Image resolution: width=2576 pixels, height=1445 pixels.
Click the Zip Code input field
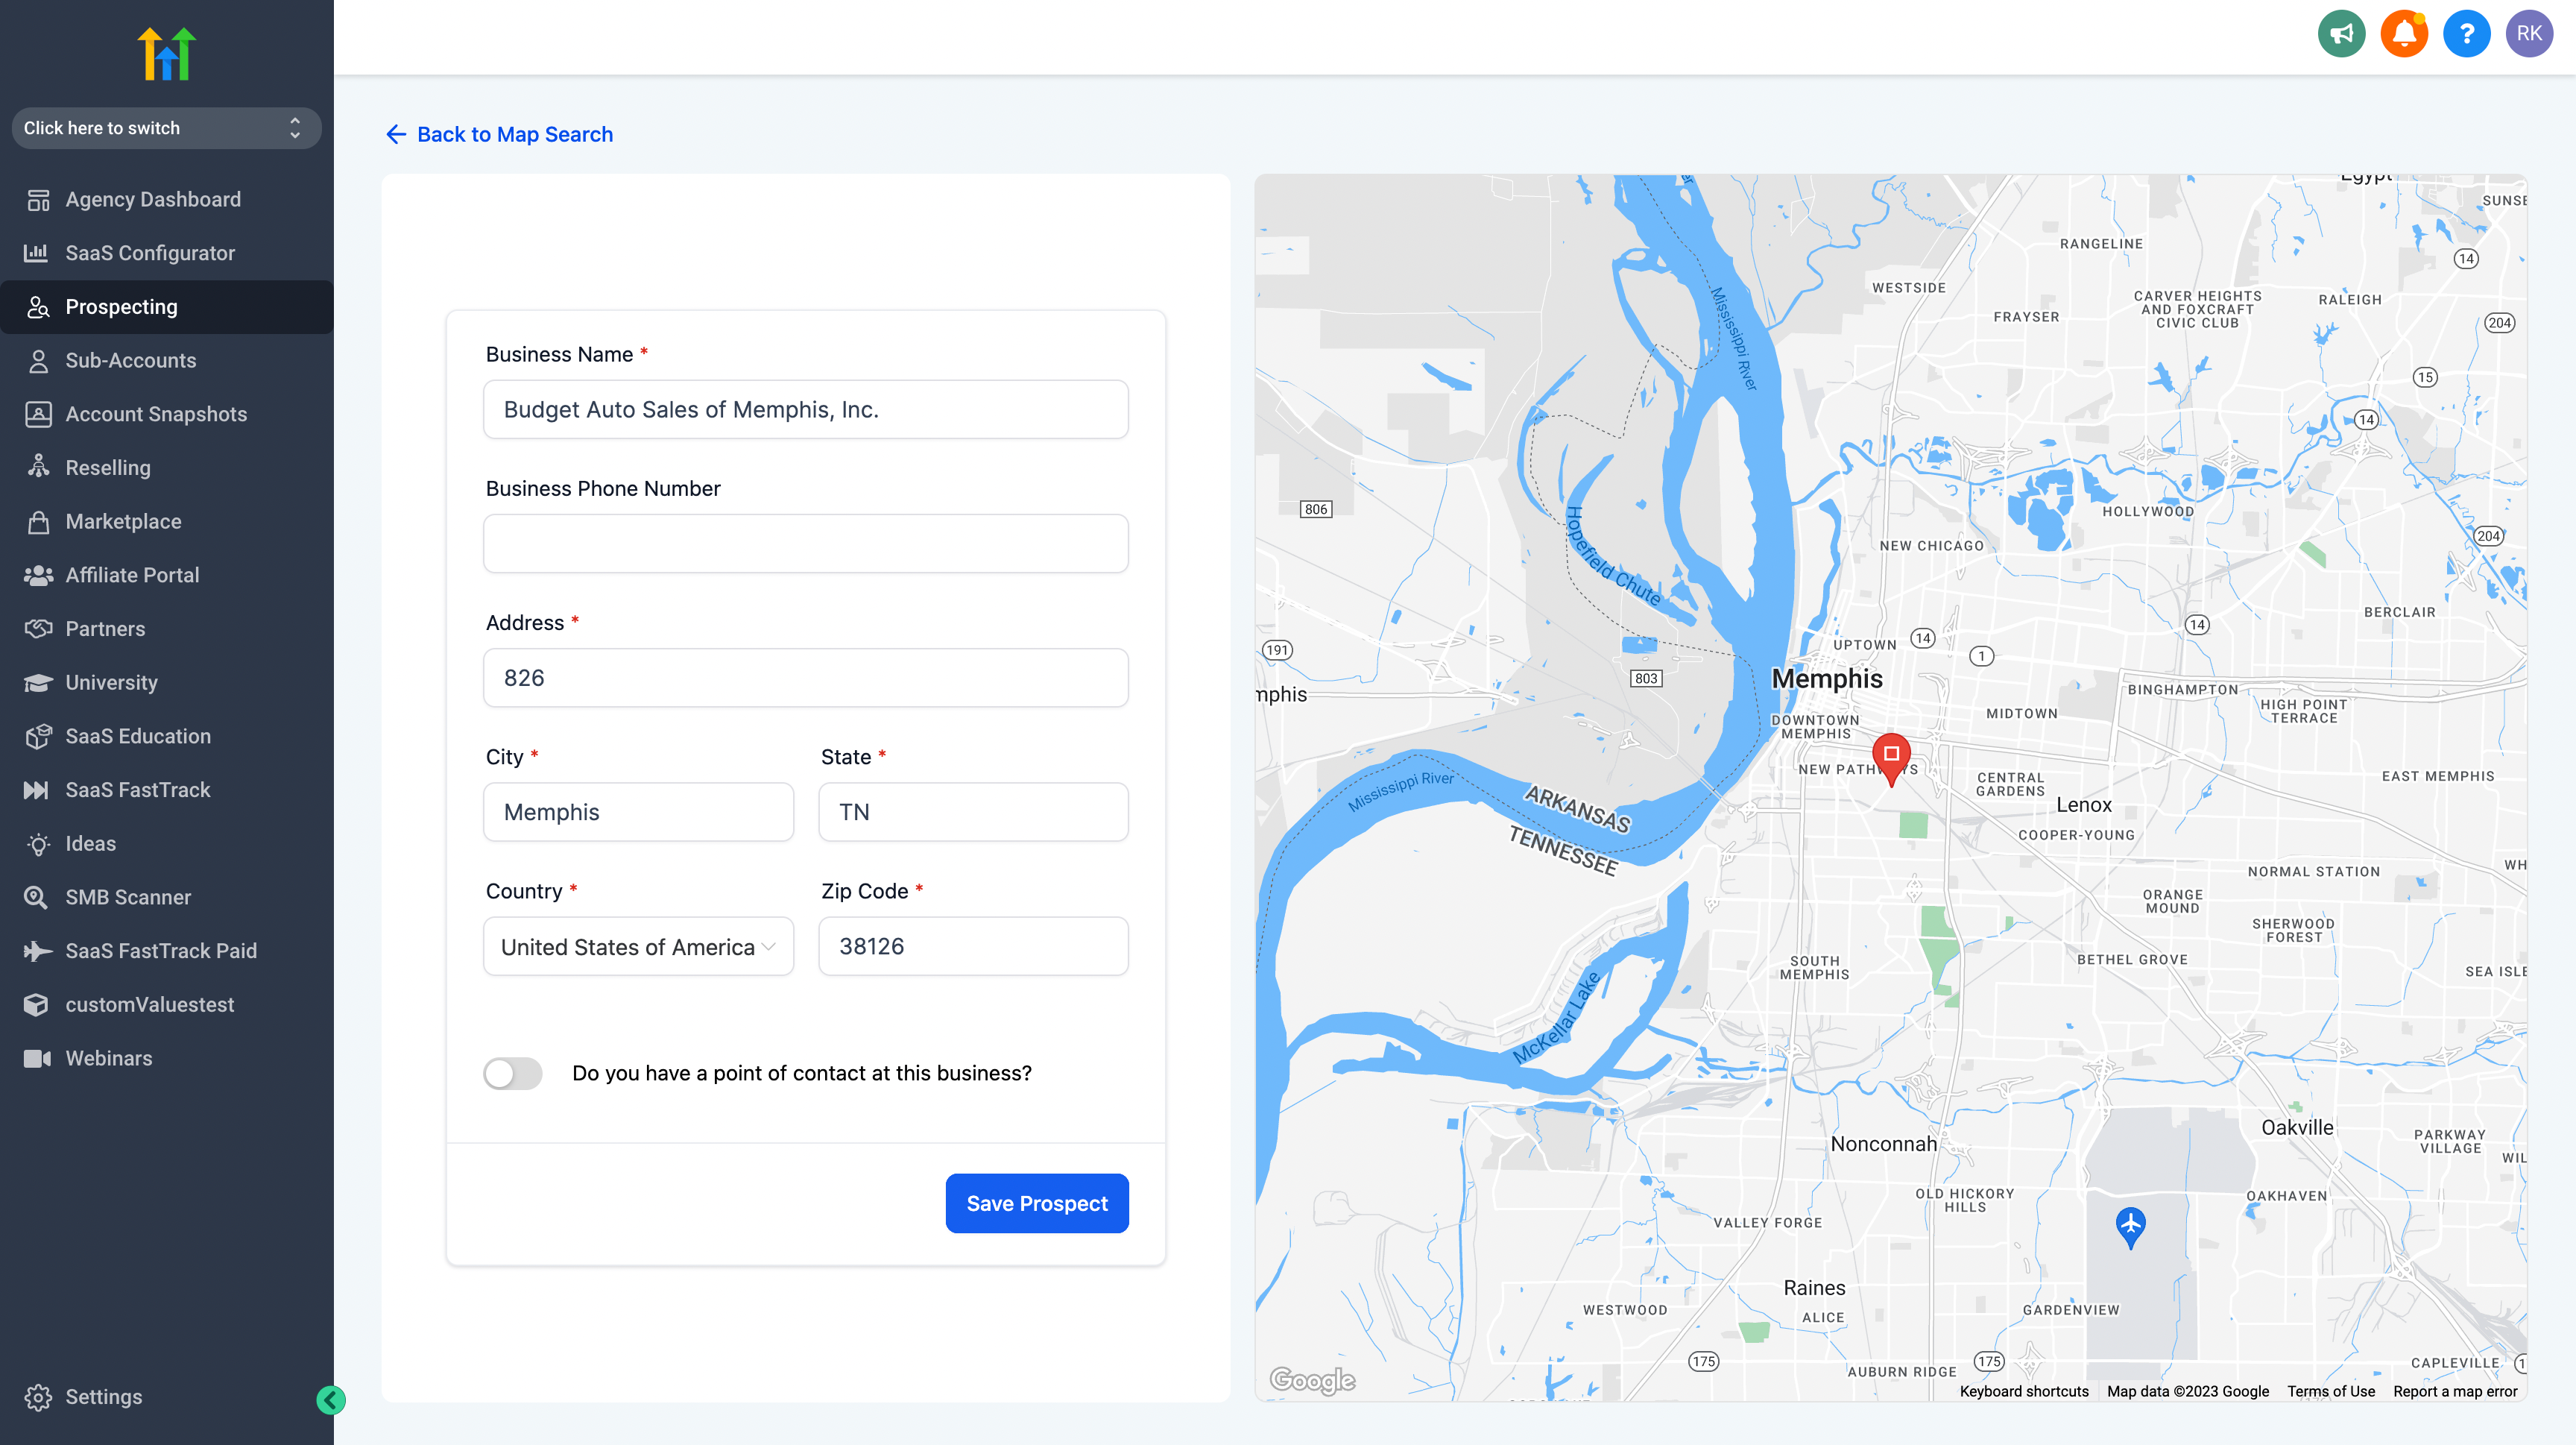(973, 945)
